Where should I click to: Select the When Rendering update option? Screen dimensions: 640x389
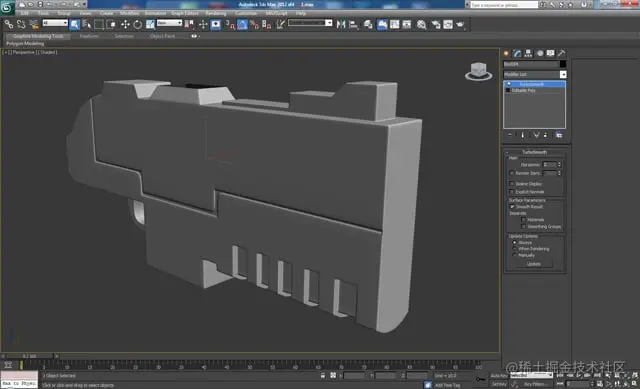(x=515, y=249)
